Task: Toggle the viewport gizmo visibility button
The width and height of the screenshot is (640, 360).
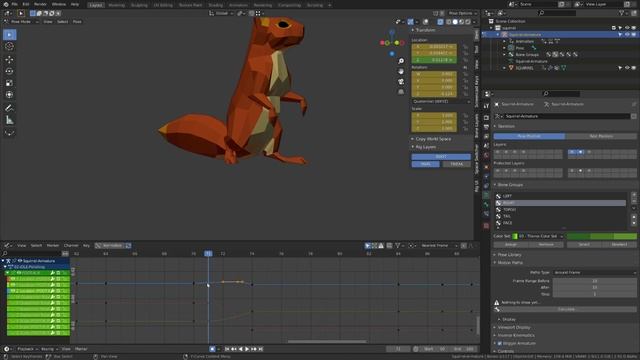Action: tap(410, 22)
